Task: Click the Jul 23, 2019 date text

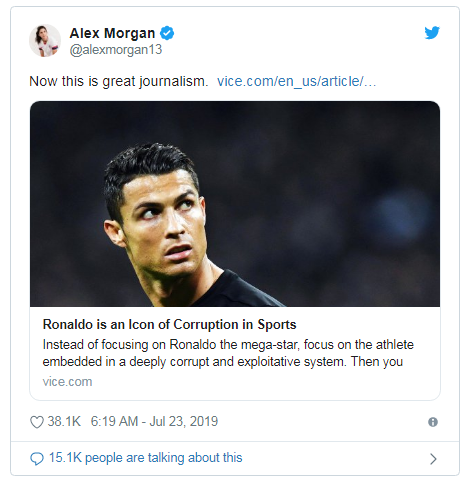Action: (183, 421)
